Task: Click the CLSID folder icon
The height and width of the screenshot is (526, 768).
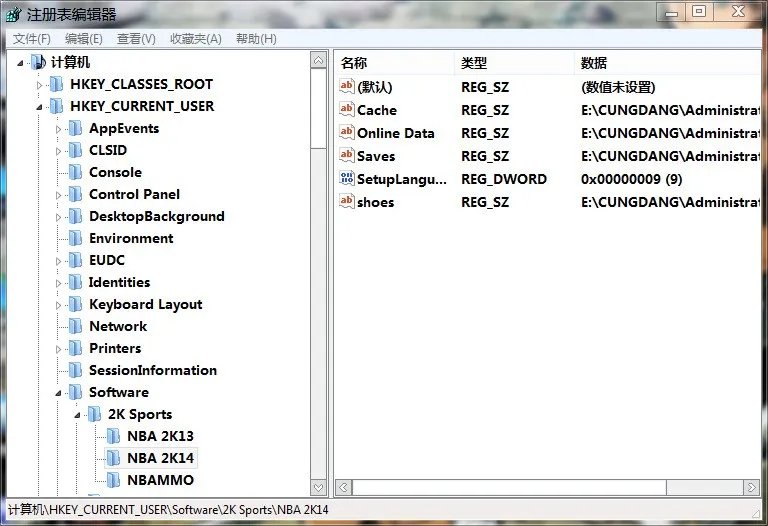Action: coord(75,150)
